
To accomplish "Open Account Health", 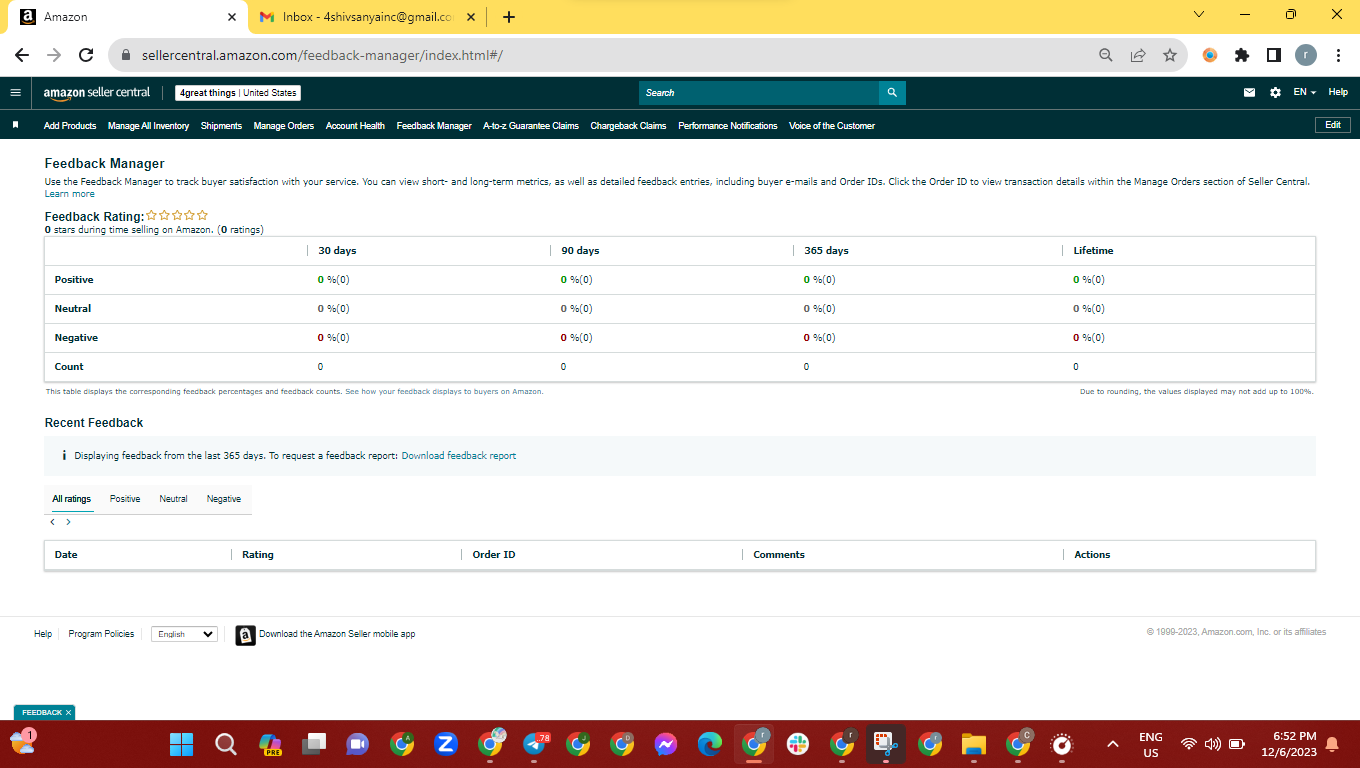I will tap(355, 126).
